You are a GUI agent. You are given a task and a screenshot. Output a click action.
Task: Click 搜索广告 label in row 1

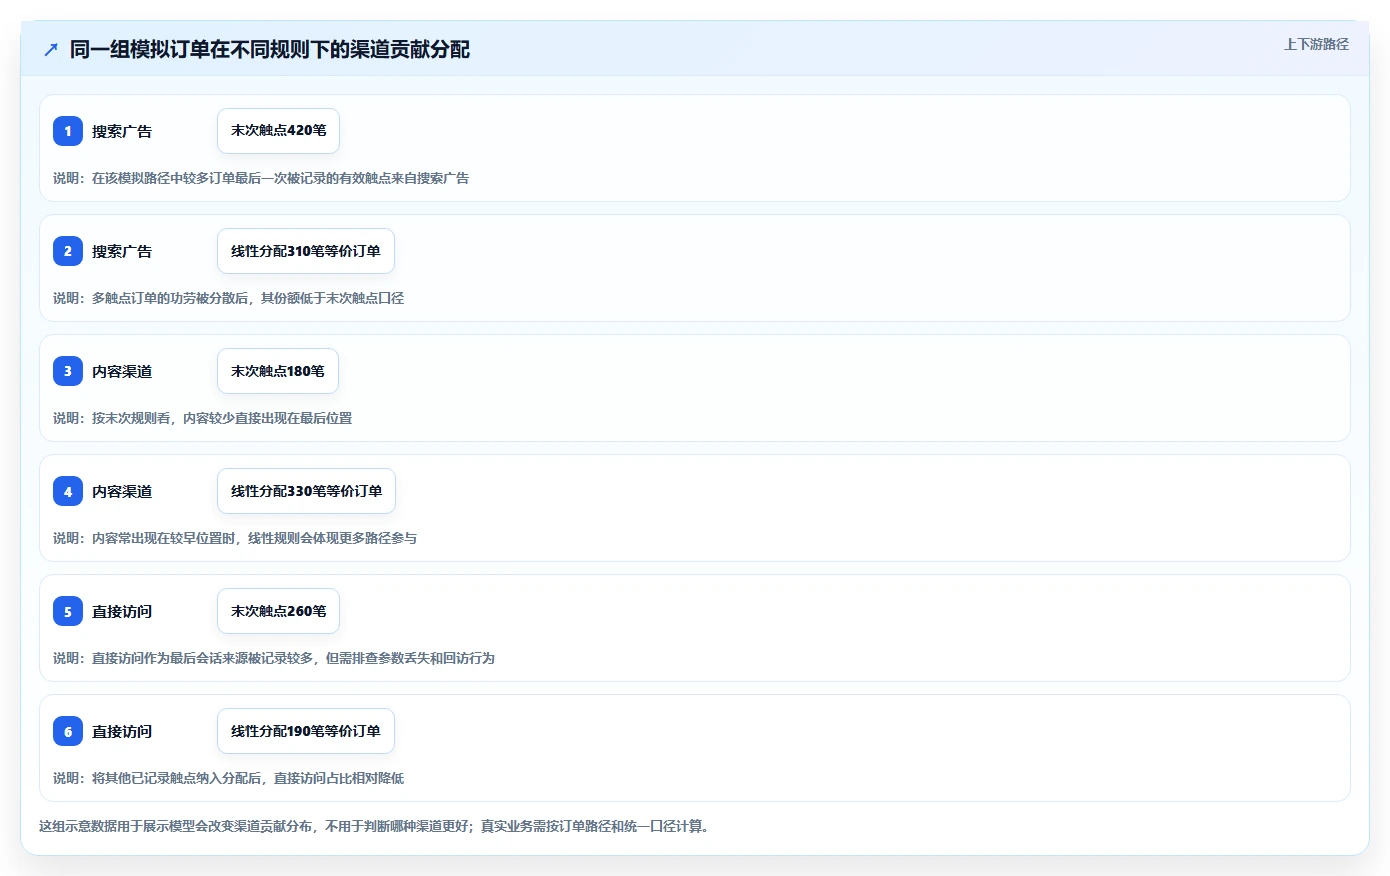pos(122,131)
